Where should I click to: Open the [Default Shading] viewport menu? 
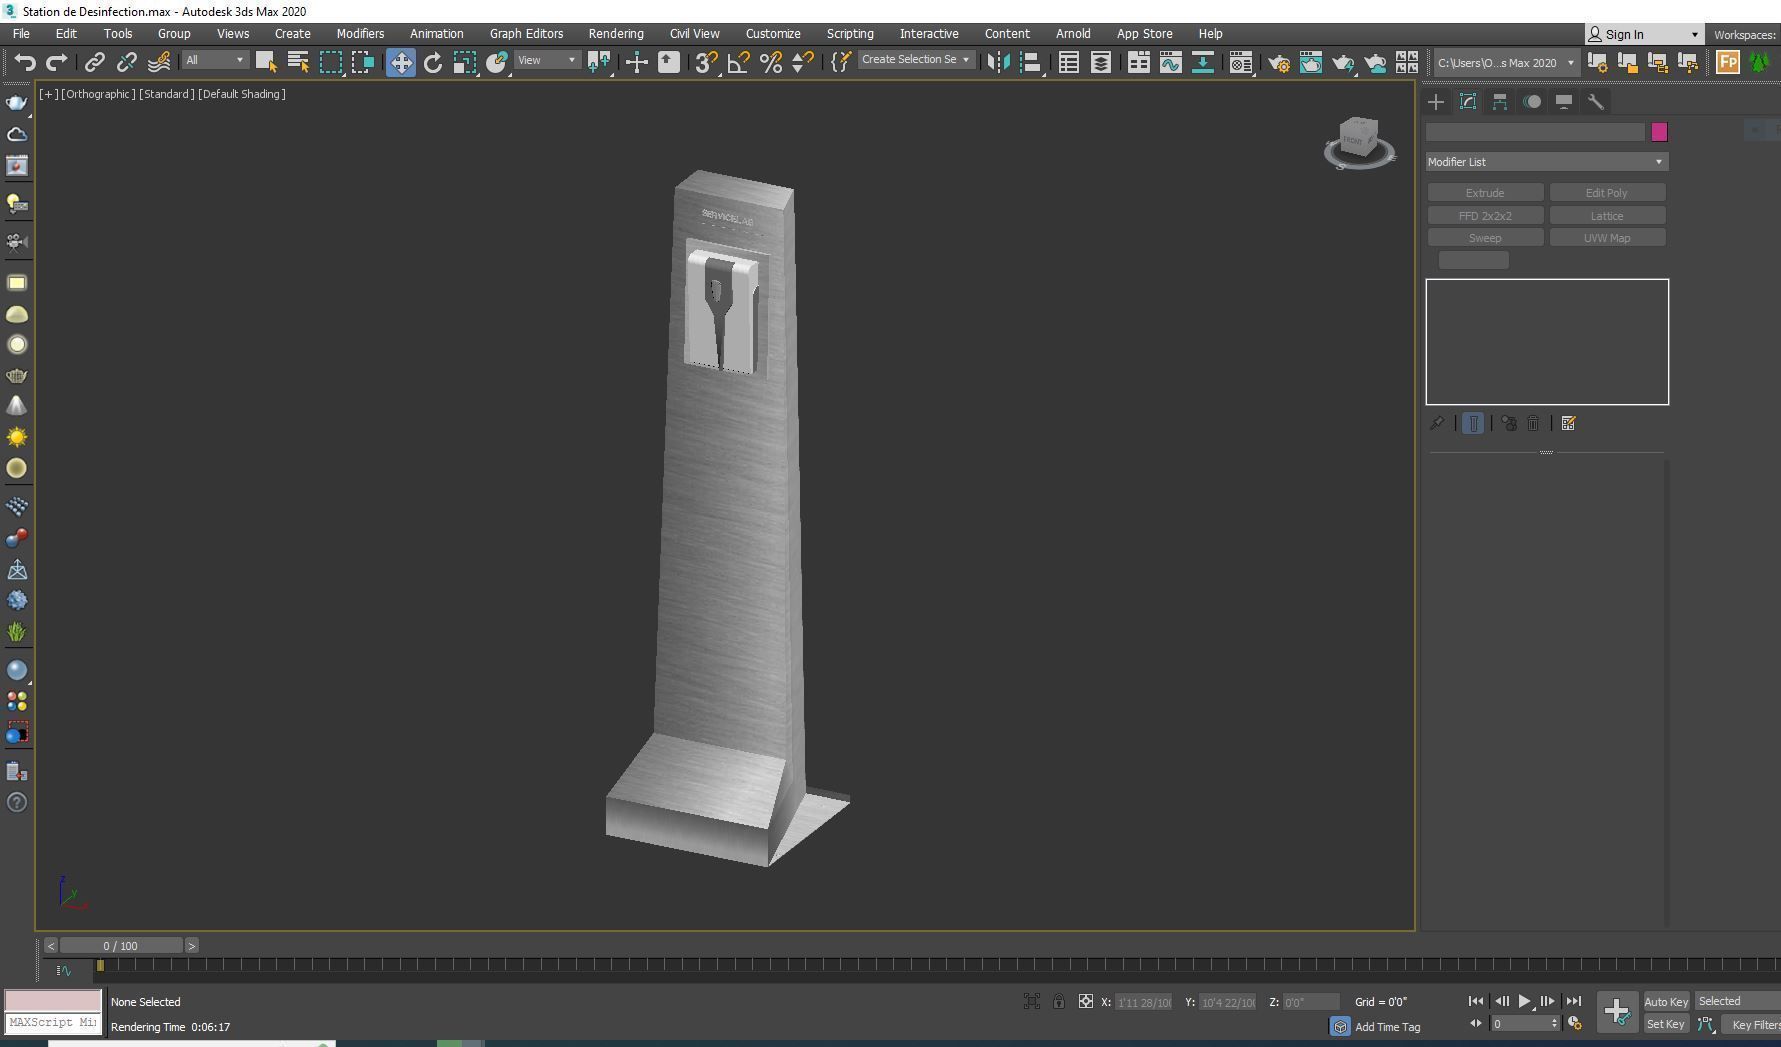(242, 94)
